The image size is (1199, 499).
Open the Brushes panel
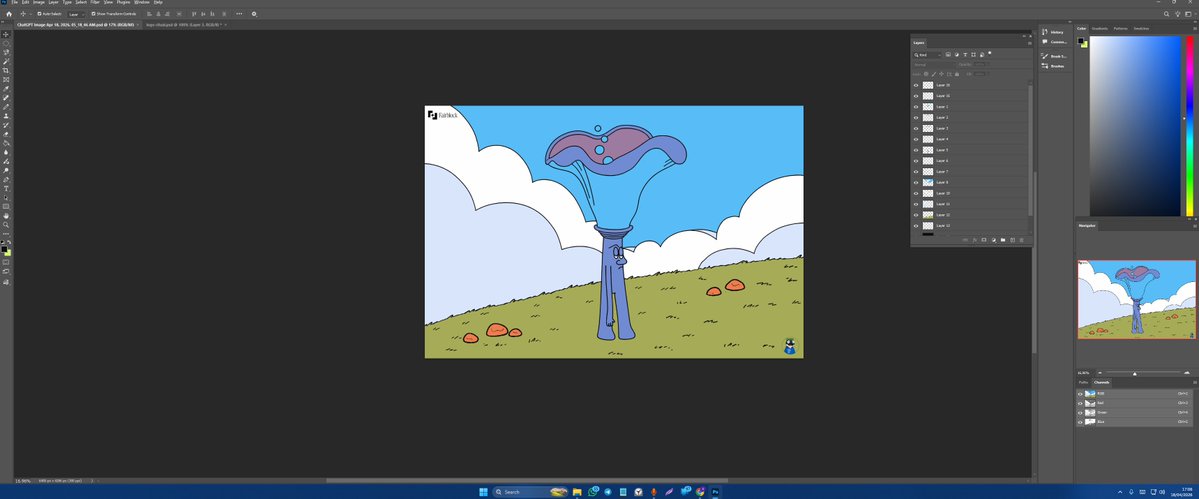[x=1057, y=66]
